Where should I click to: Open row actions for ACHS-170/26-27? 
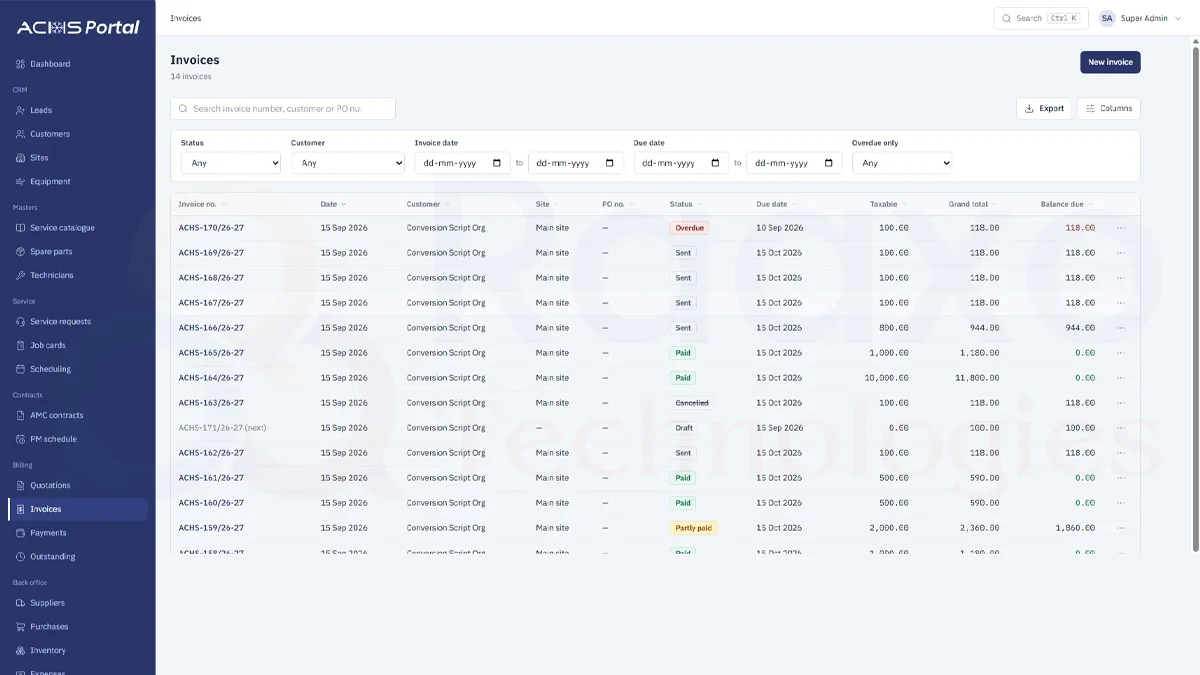pyautogui.click(x=1121, y=228)
